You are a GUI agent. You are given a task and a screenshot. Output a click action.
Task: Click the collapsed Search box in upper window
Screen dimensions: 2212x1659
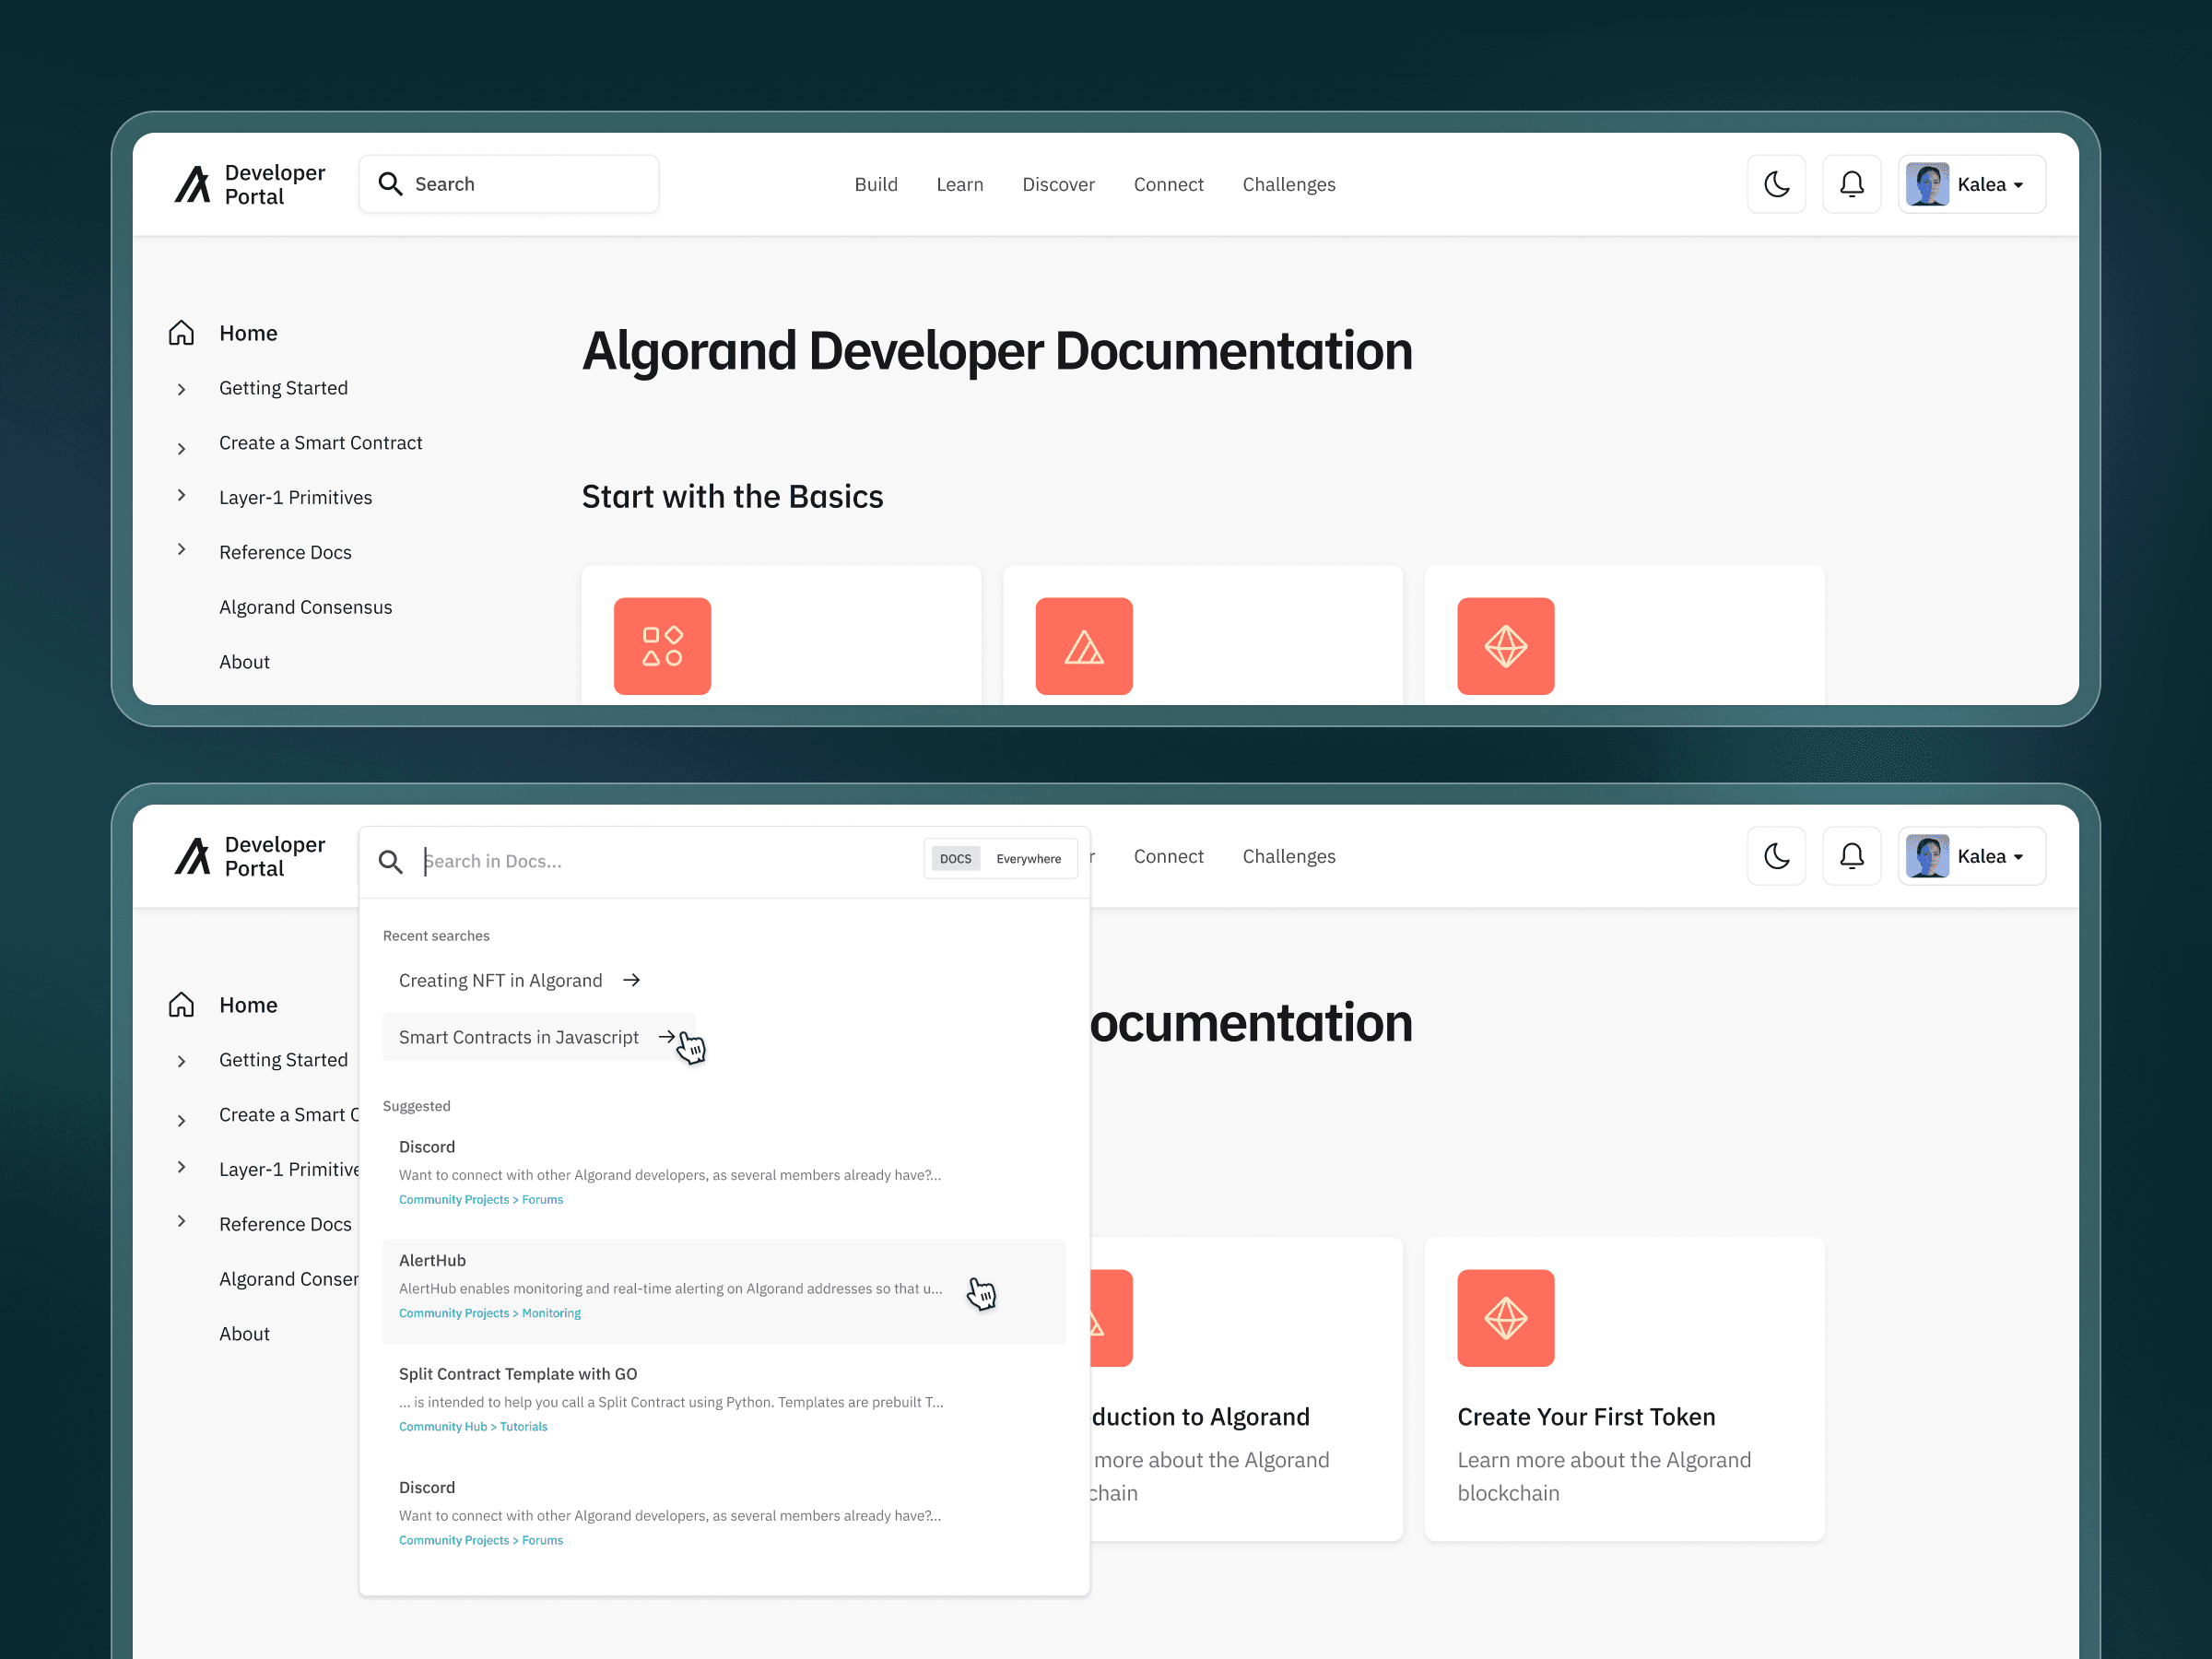pyautogui.click(x=509, y=184)
